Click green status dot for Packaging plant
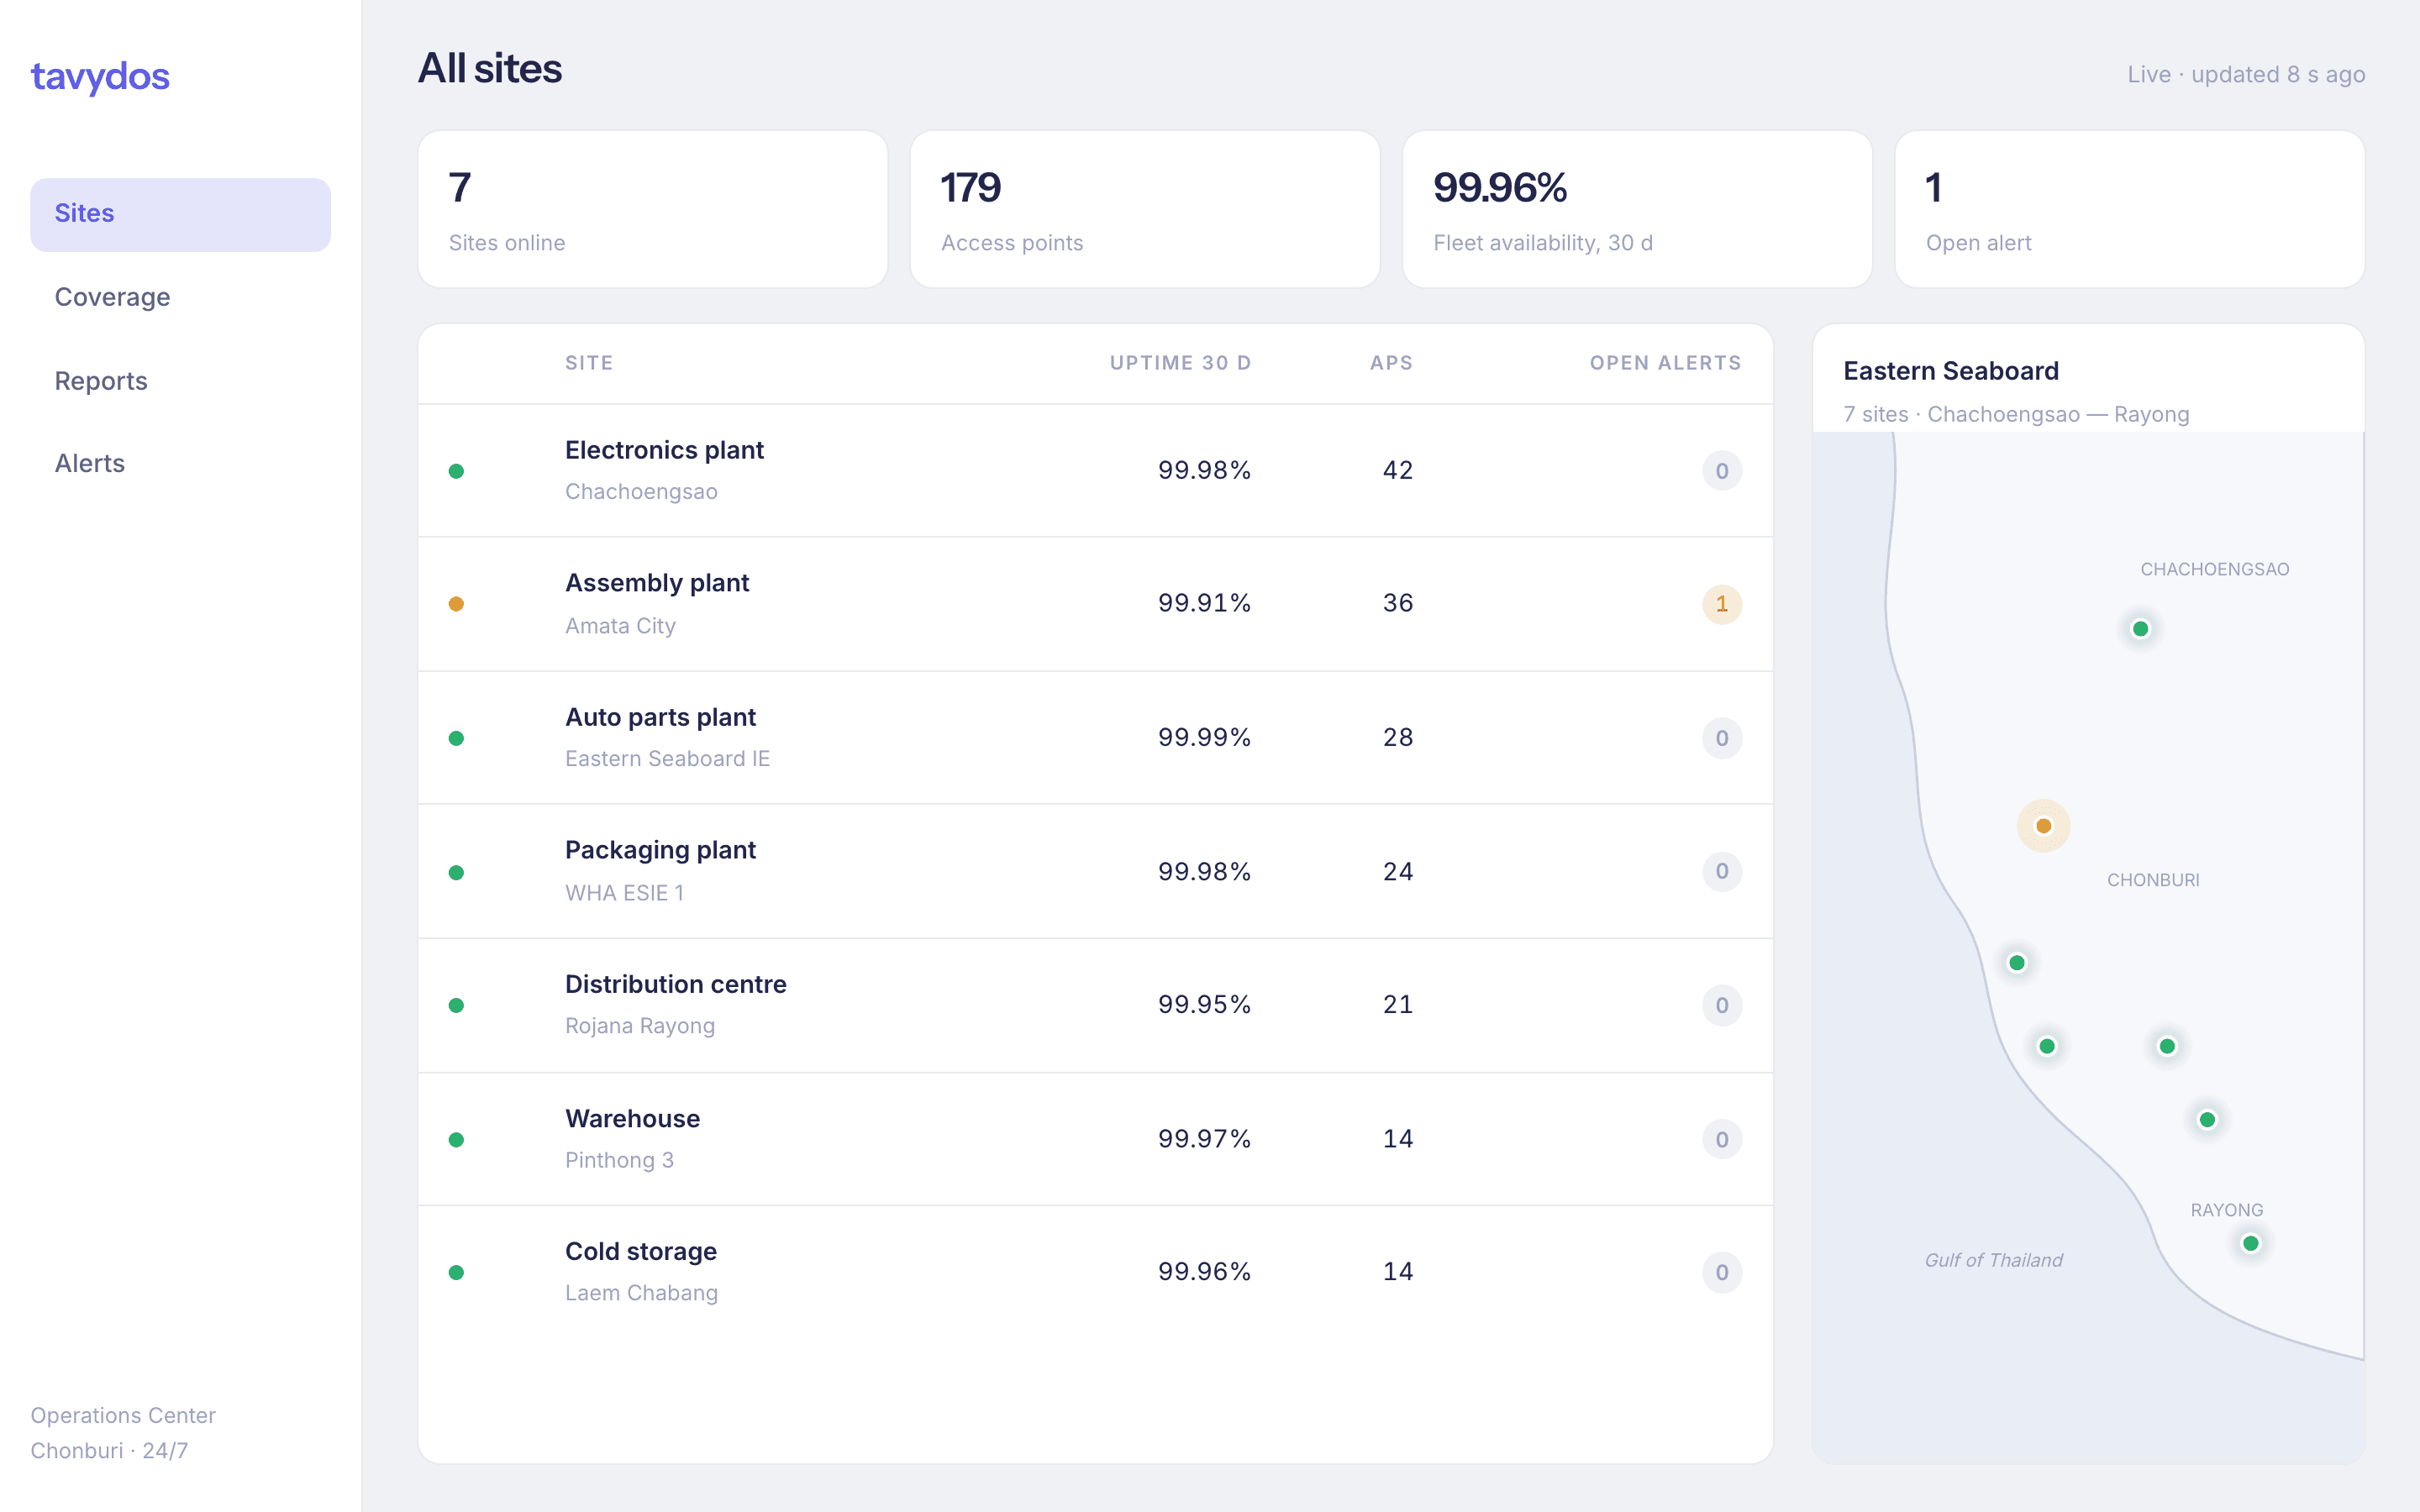2420x1512 pixels. click(x=456, y=872)
